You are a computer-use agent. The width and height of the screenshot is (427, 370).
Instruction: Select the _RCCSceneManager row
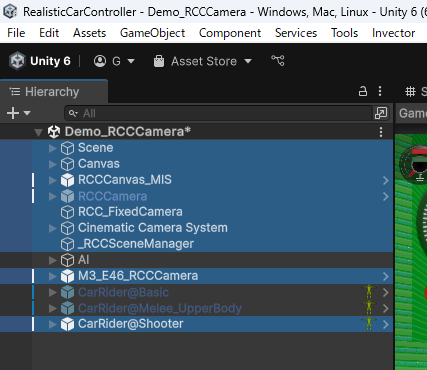coord(197,244)
